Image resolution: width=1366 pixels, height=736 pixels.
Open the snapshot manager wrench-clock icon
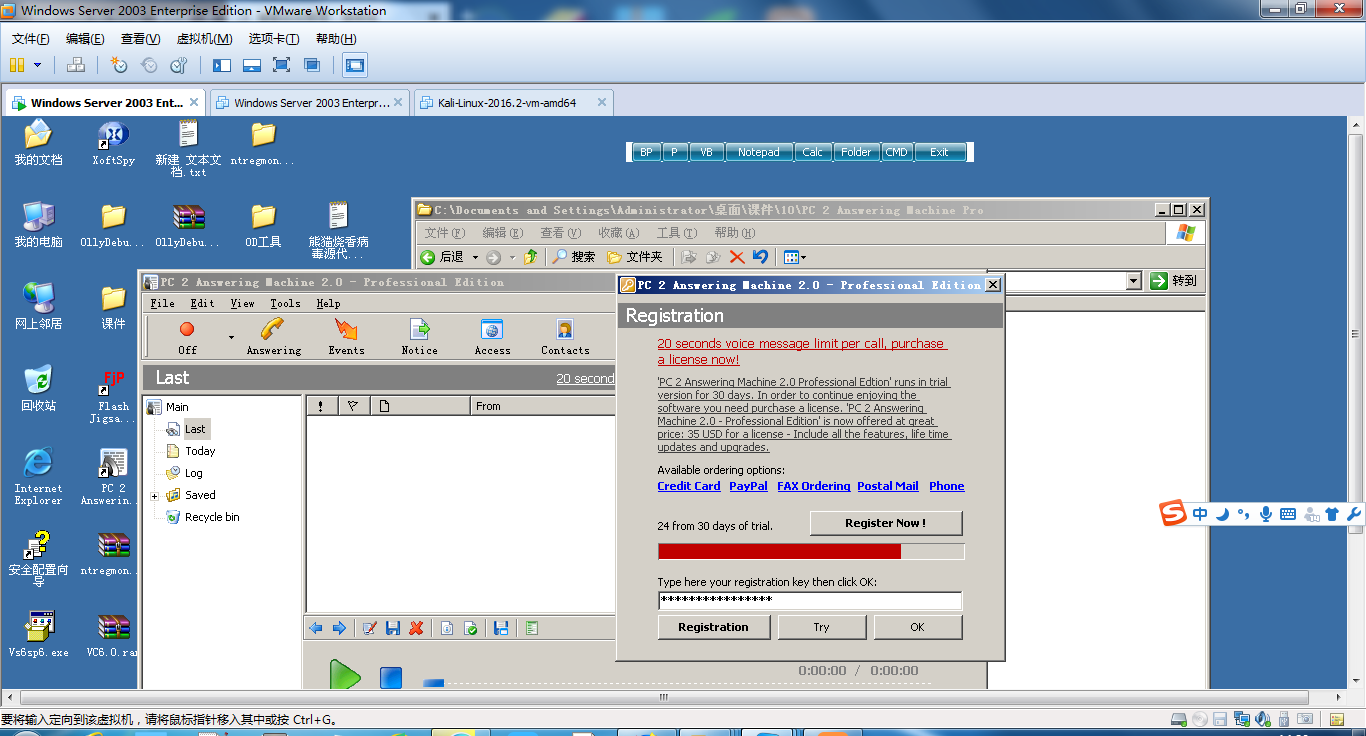[x=179, y=65]
